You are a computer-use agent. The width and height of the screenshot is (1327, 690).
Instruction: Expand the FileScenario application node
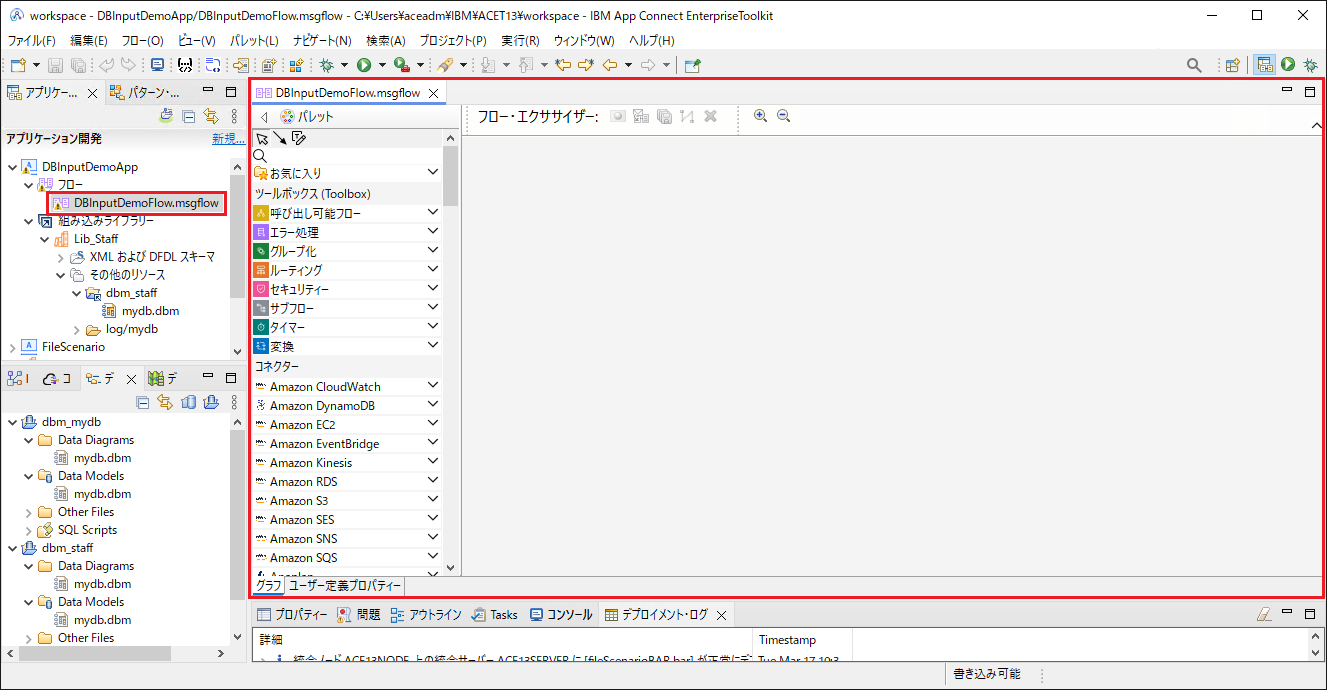point(12,347)
